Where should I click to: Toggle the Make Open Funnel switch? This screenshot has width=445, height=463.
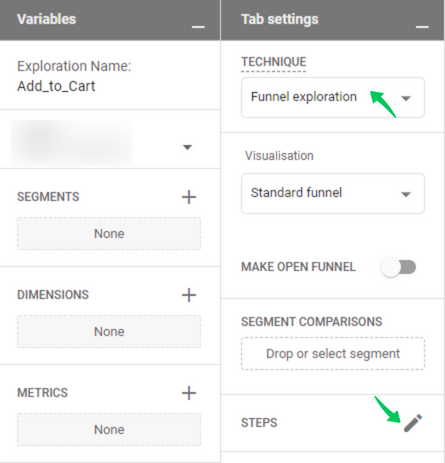coord(399,267)
